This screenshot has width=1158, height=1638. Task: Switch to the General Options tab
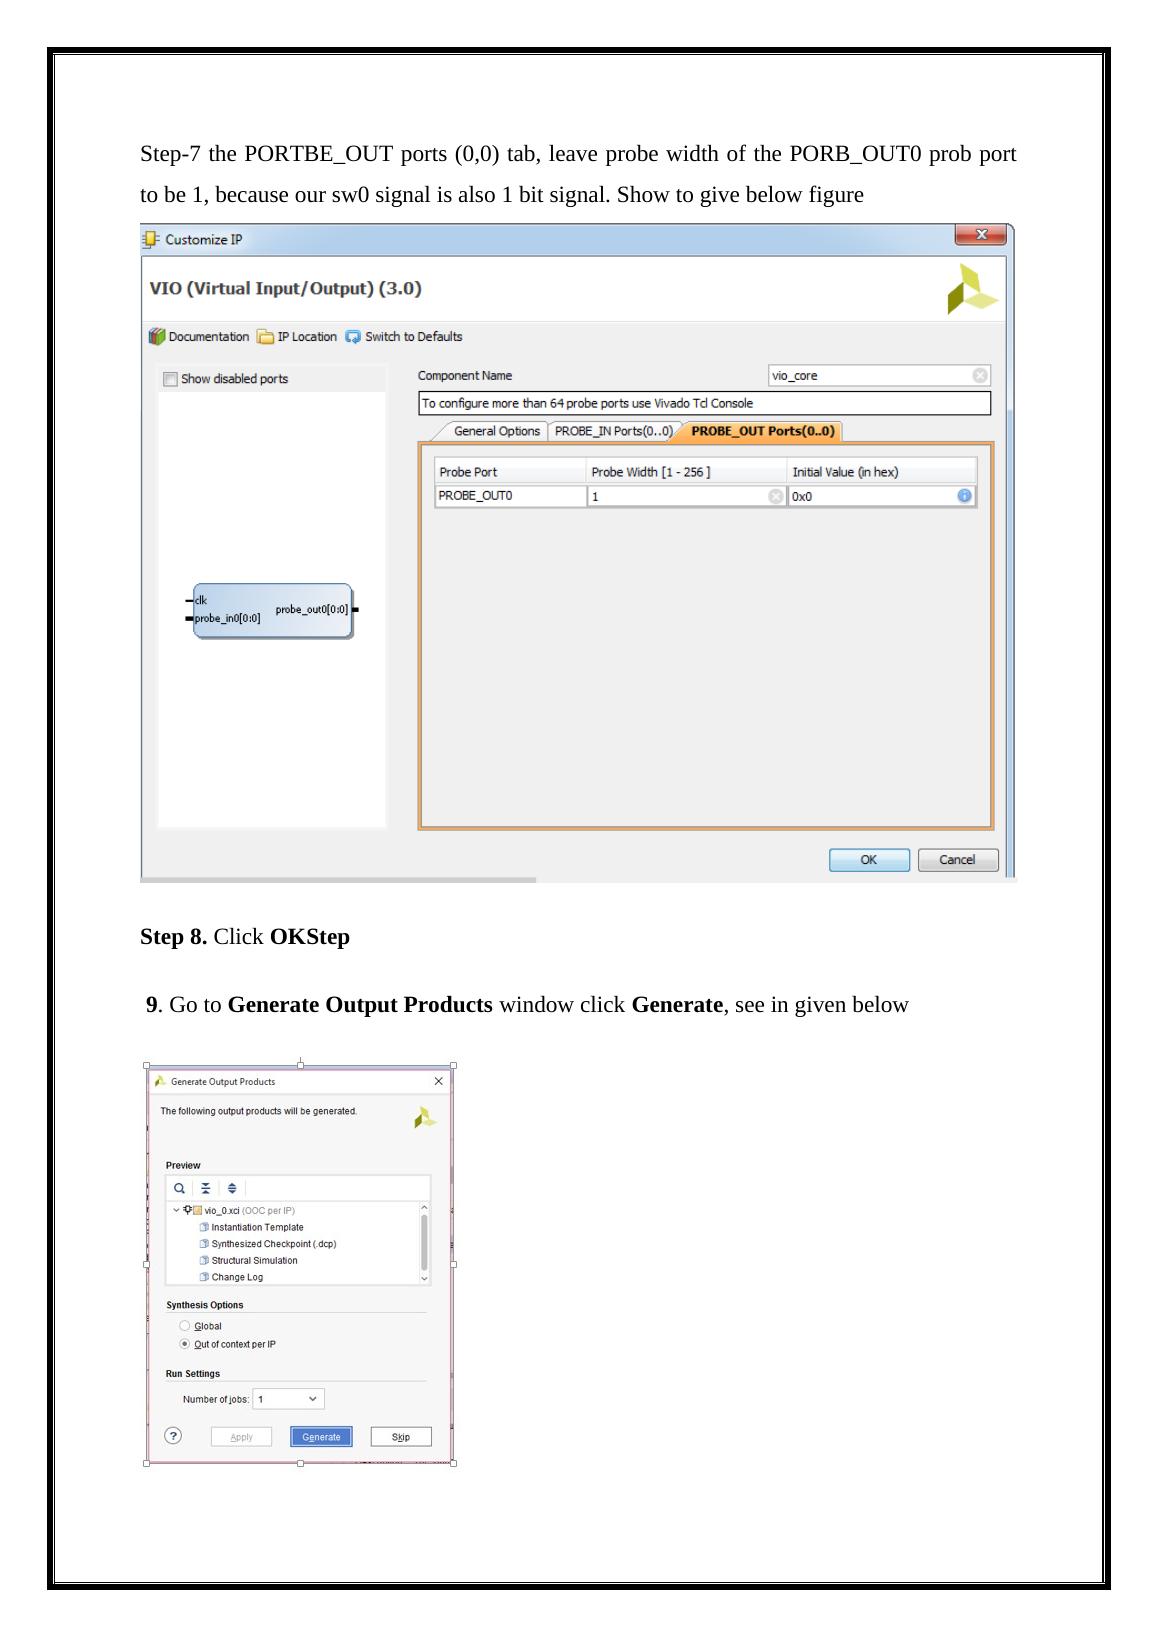[496, 431]
